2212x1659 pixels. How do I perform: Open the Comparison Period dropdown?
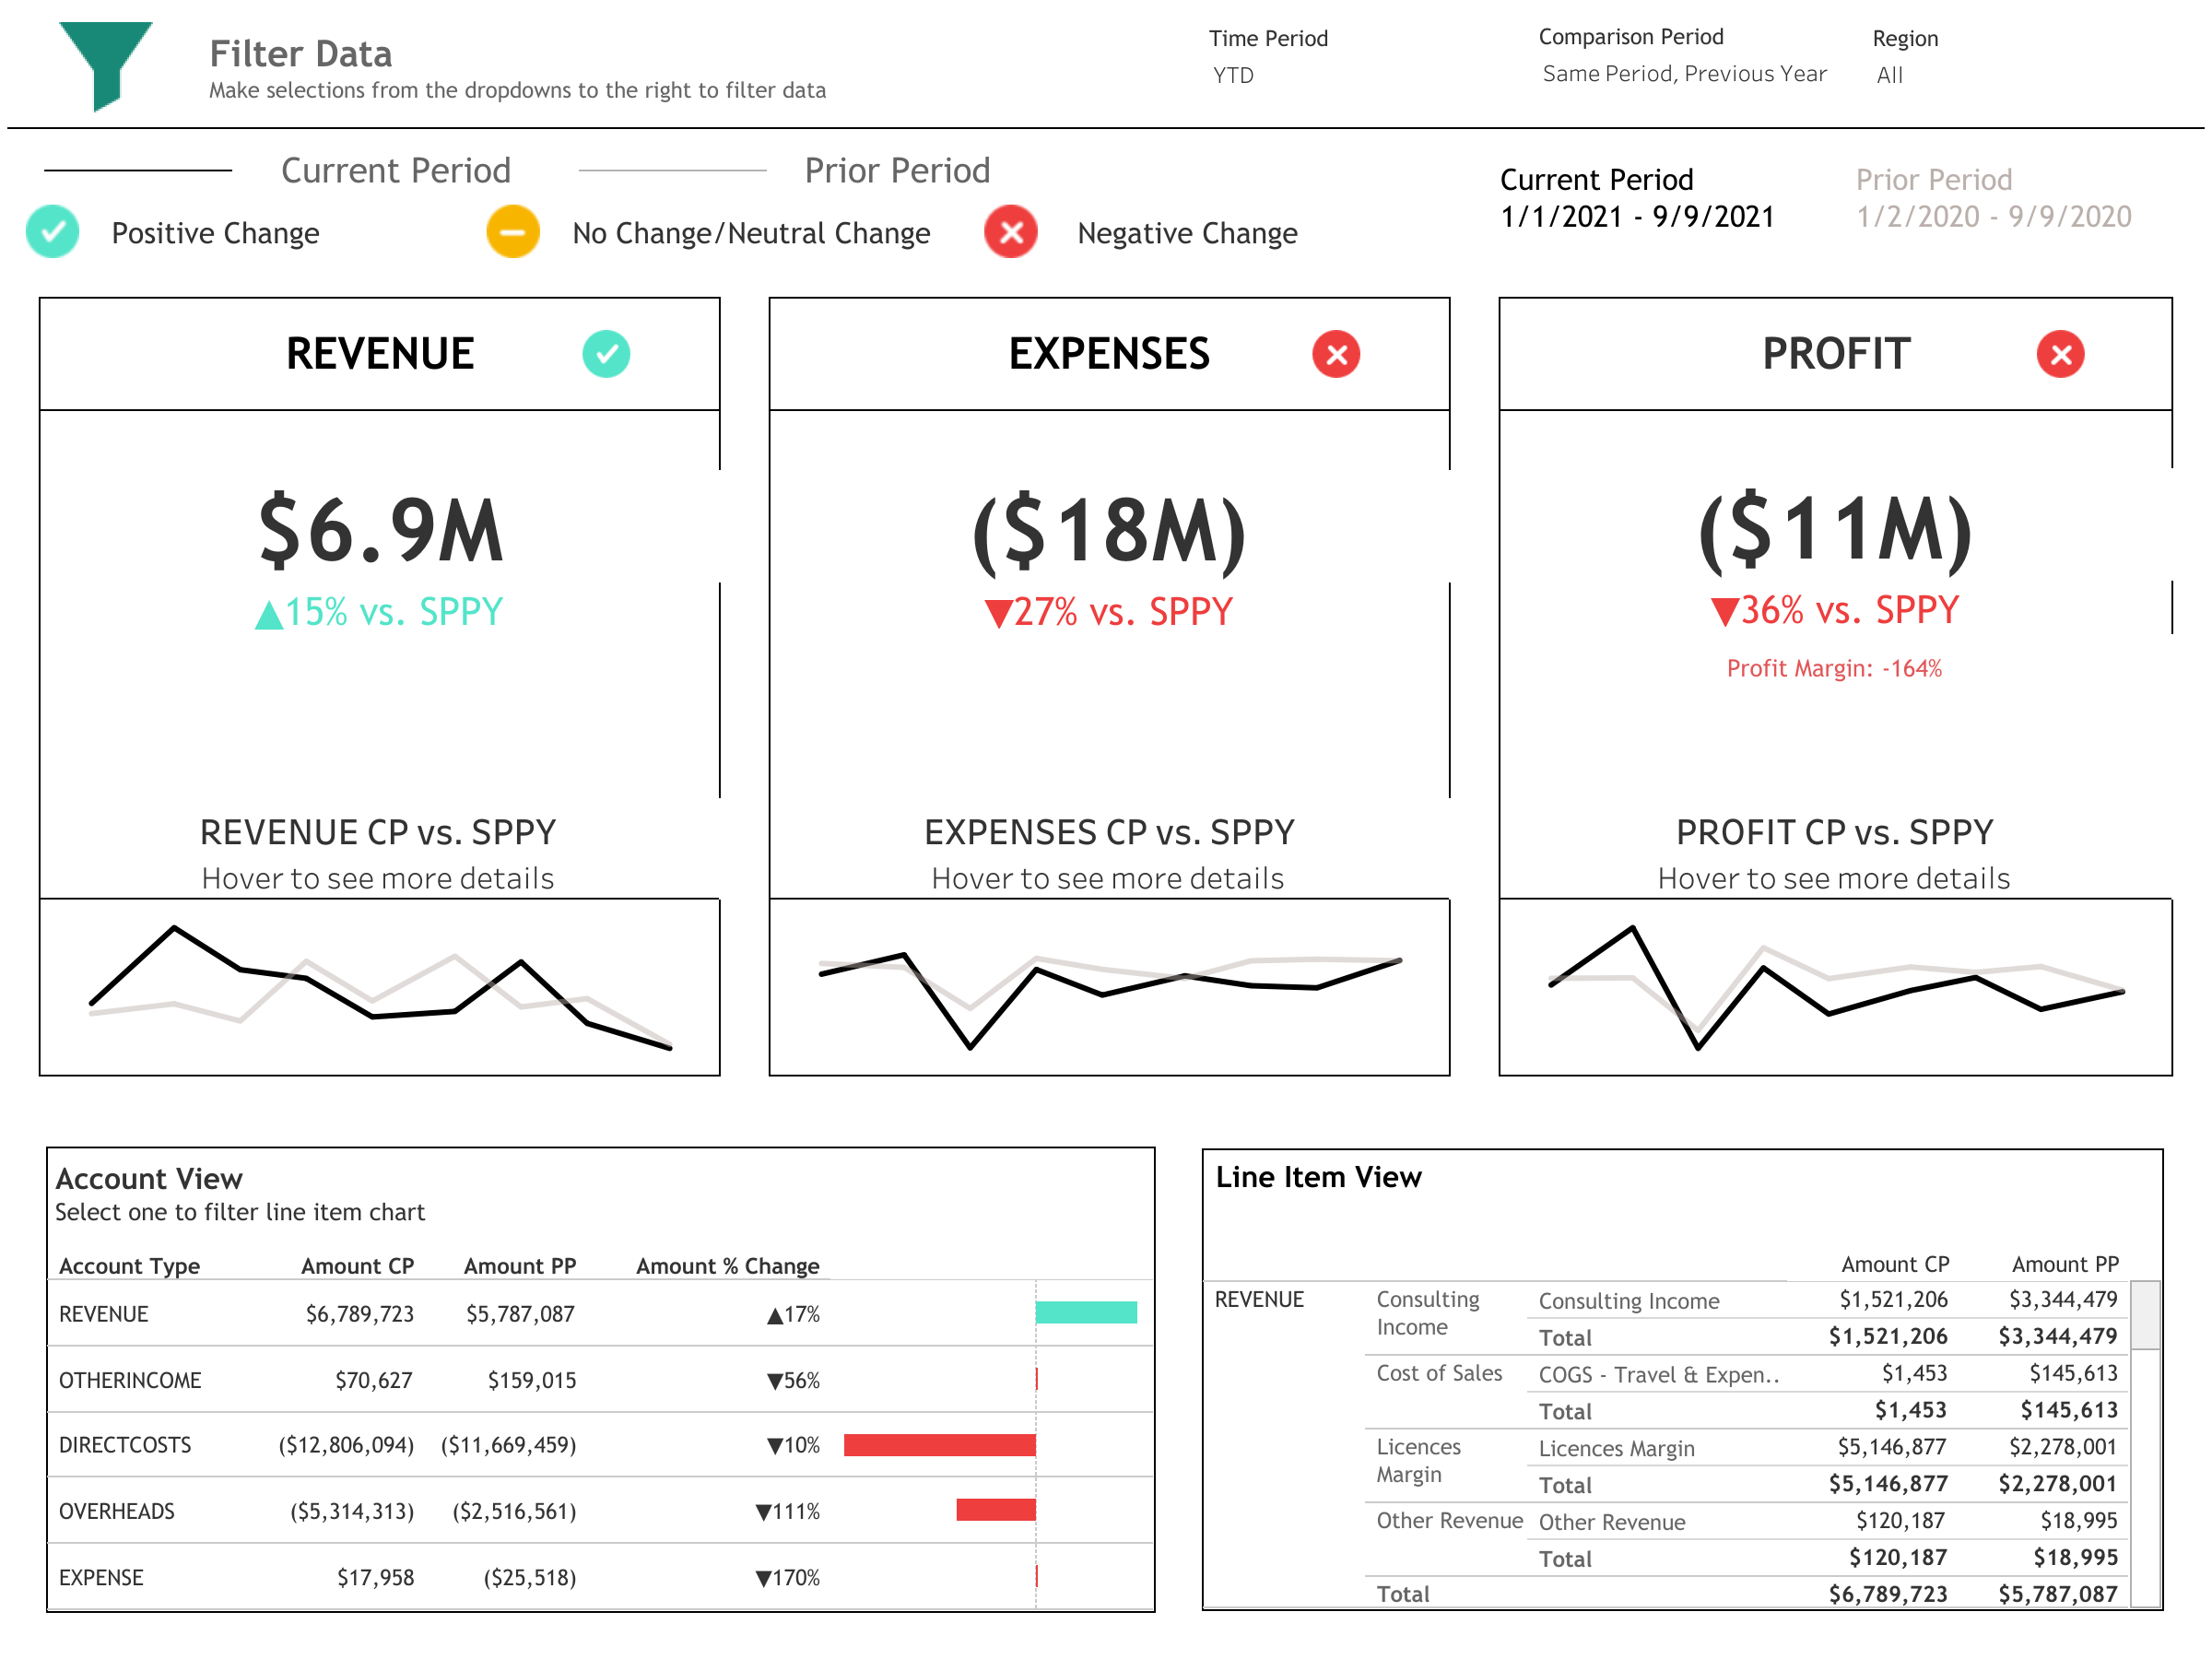click(x=1684, y=73)
